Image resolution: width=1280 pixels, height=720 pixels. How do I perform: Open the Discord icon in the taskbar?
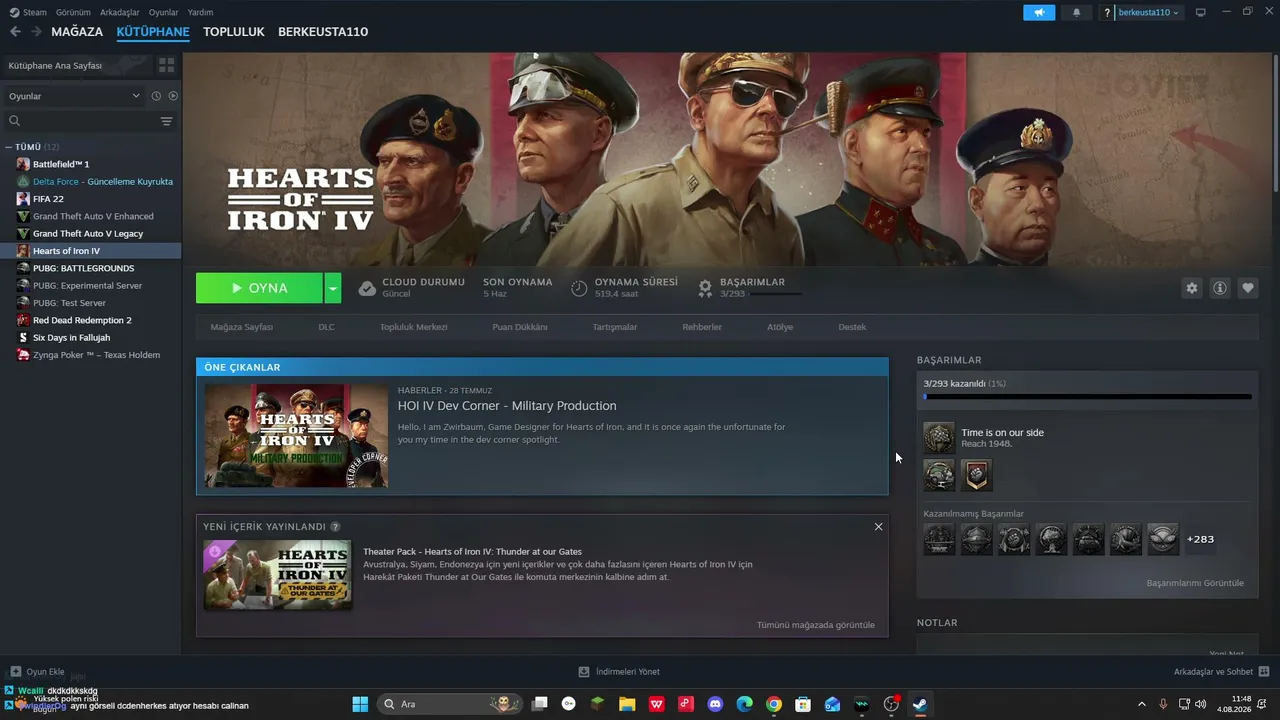click(715, 704)
